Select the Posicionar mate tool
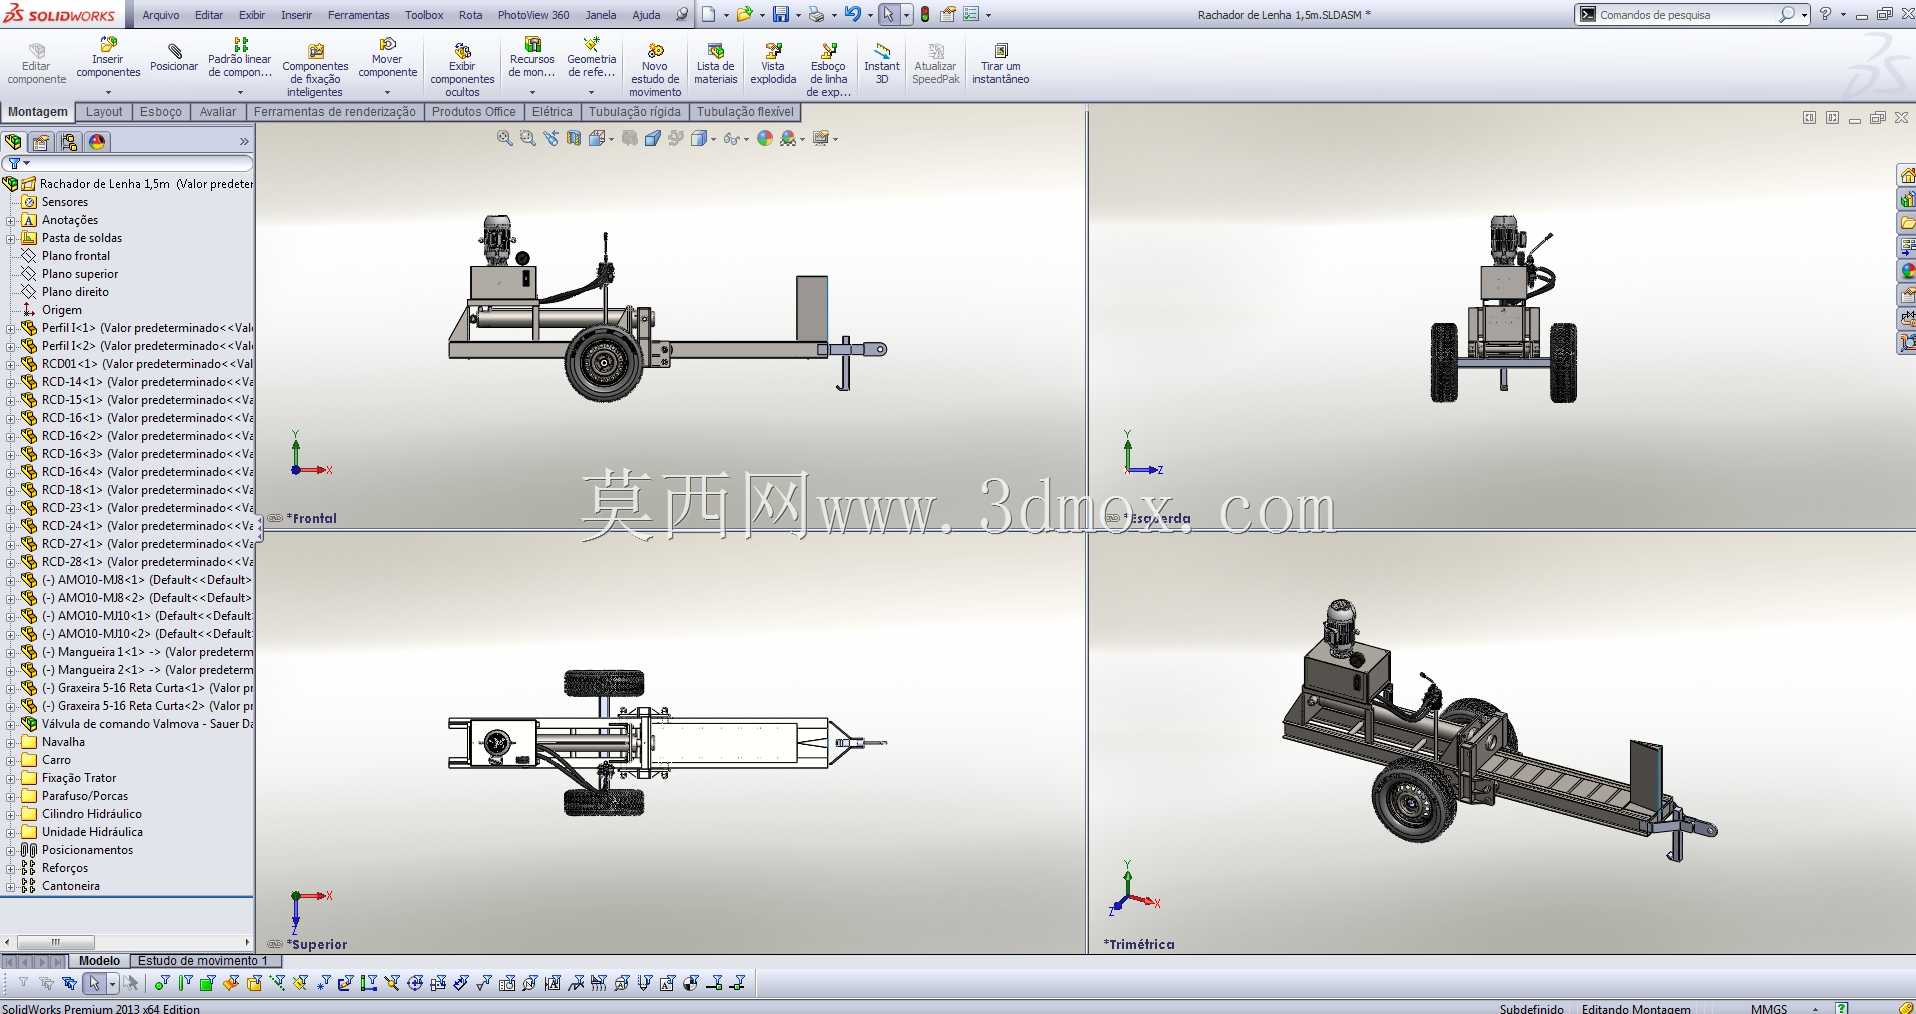 [x=174, y=58]
